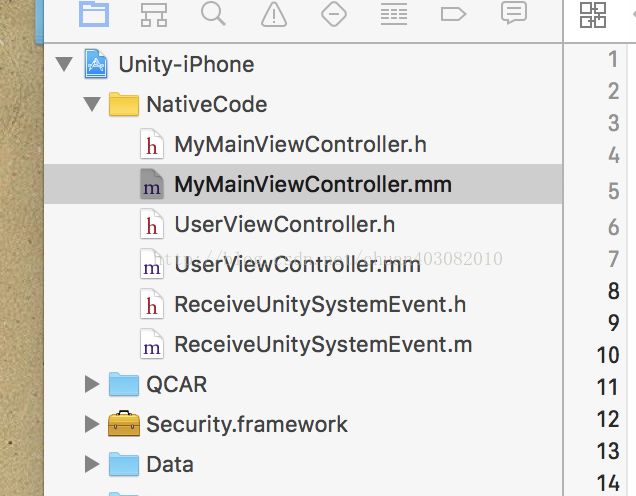636x496 pixels.
Task: Collapse the Unity-iPhone project tree
Action: 64,64
